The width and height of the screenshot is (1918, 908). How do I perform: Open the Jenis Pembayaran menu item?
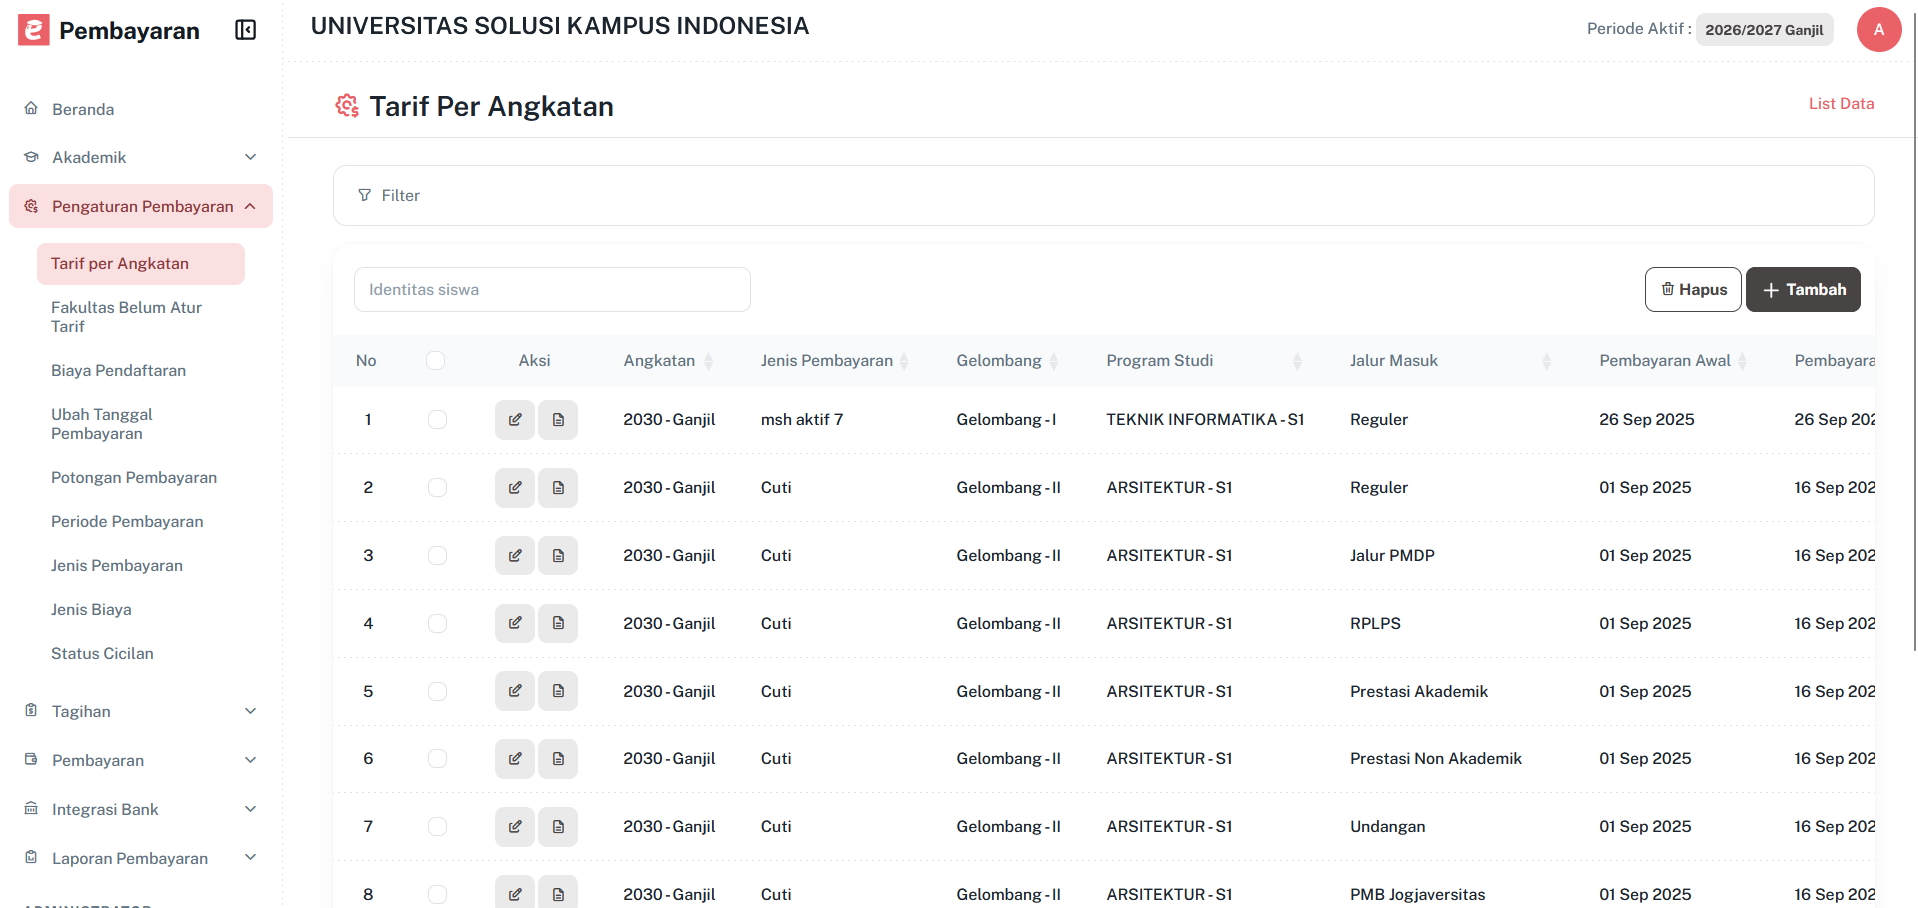point(117,565)
